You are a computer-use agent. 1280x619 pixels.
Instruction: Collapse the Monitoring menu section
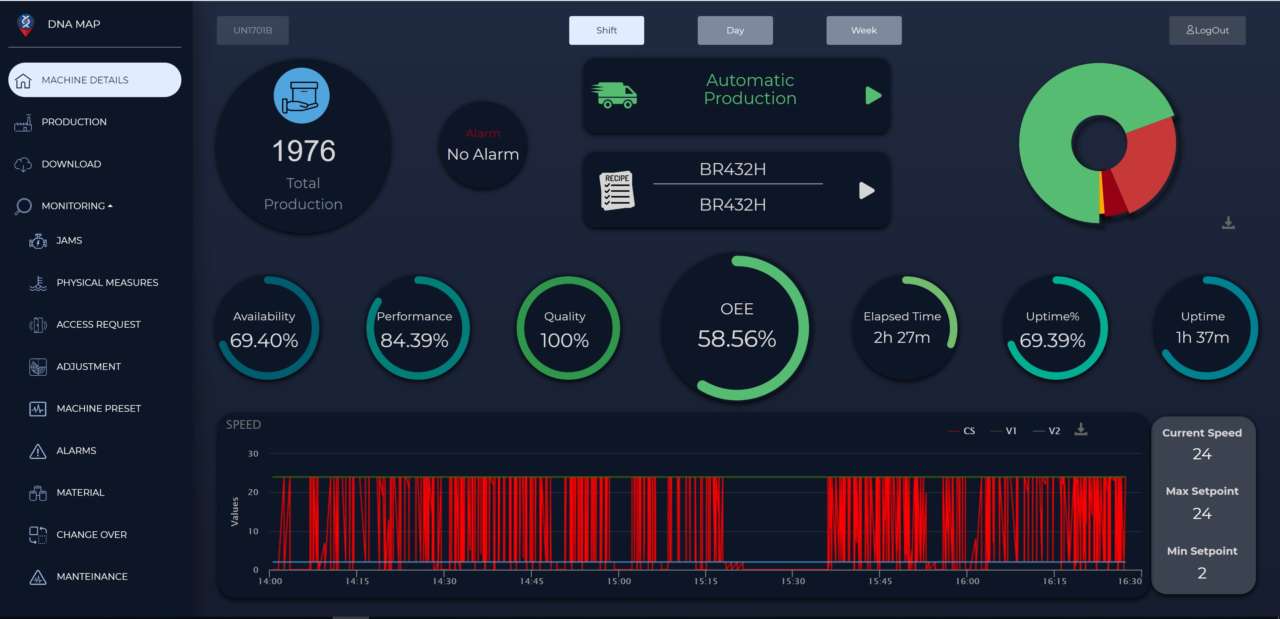point(76,206)
